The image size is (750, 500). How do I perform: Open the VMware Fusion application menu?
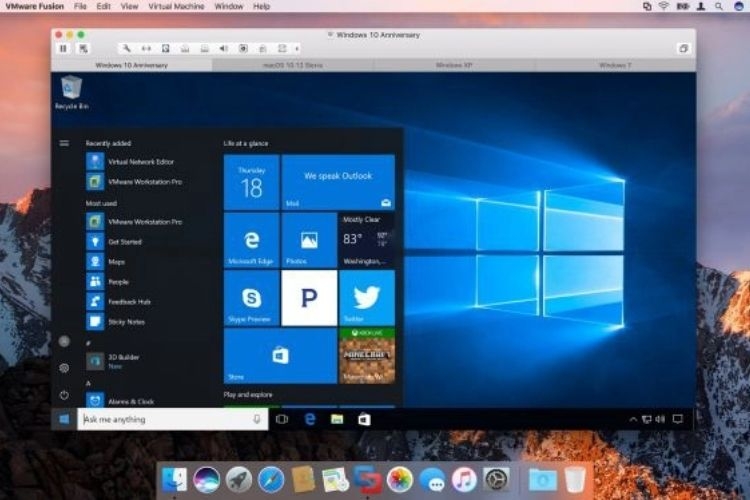coord(34,6)
